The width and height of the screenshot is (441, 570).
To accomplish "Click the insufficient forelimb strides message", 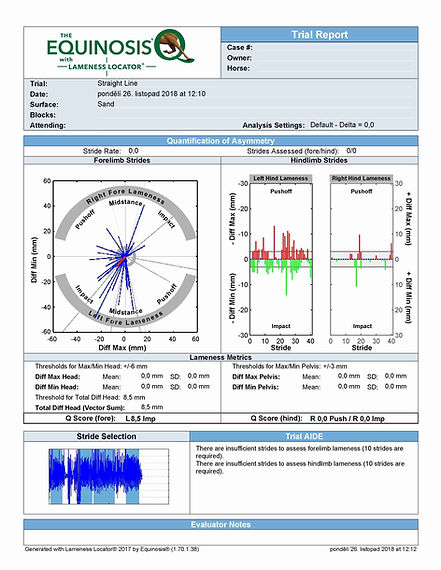I will click(x=300, y=452).
